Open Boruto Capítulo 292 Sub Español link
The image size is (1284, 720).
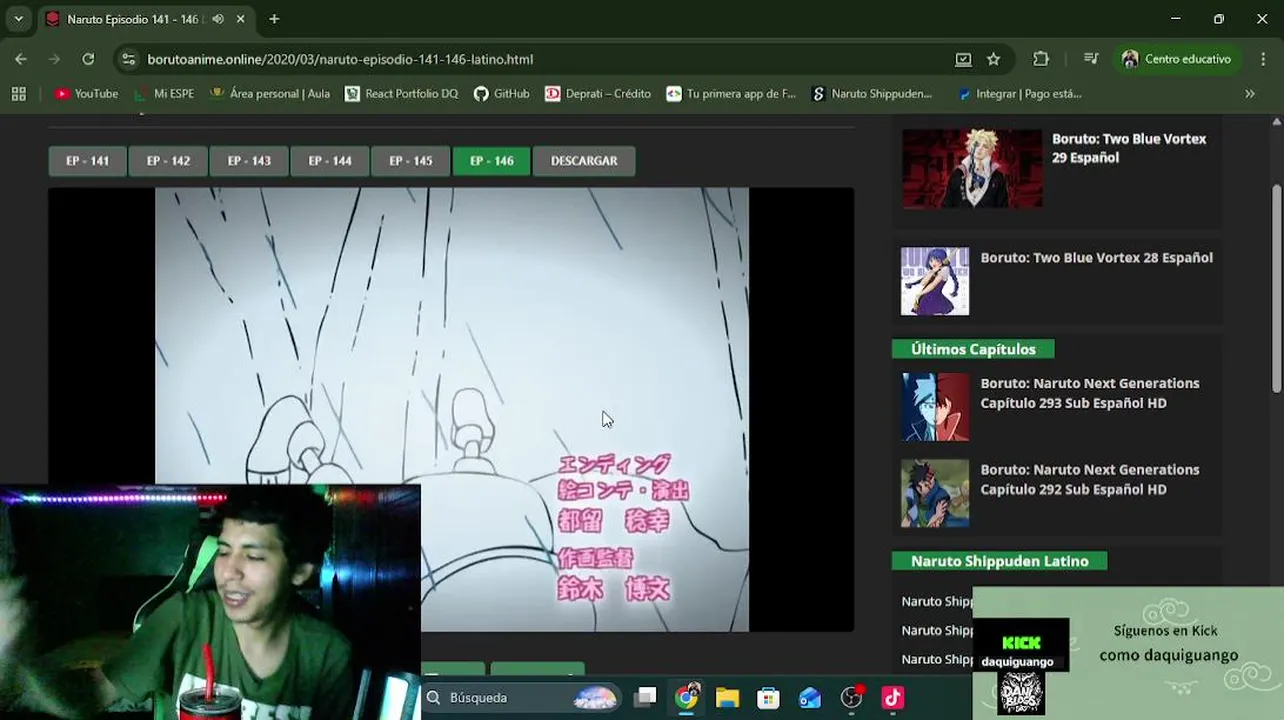point(1089,479)
